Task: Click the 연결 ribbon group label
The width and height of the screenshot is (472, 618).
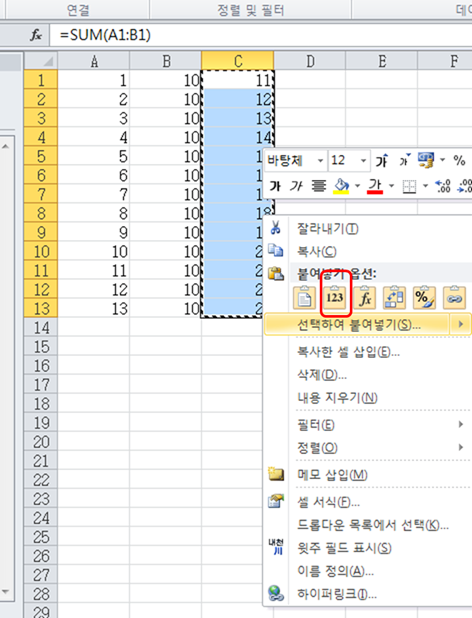Action: [x=78, y=10]
